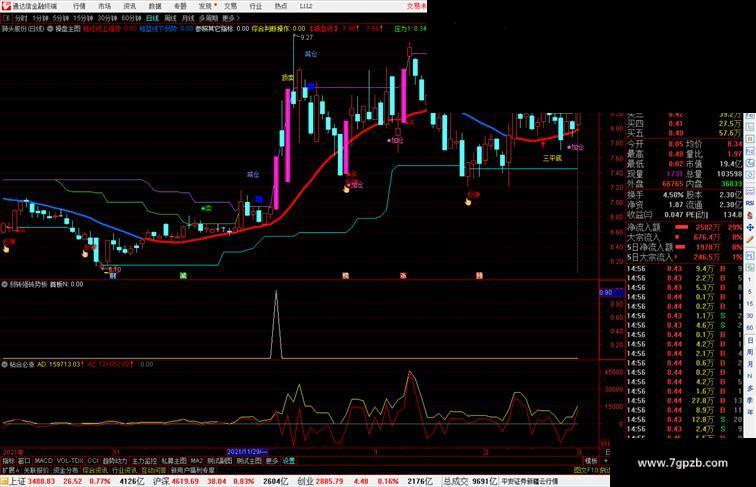Select the 月线 monthly period
Screen dimensions: 756x487
(188, 18)
